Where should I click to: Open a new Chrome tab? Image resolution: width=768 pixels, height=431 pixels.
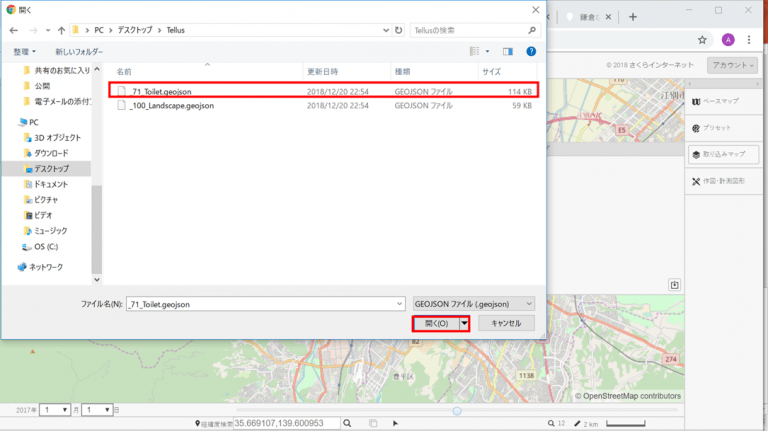point(633,17)
